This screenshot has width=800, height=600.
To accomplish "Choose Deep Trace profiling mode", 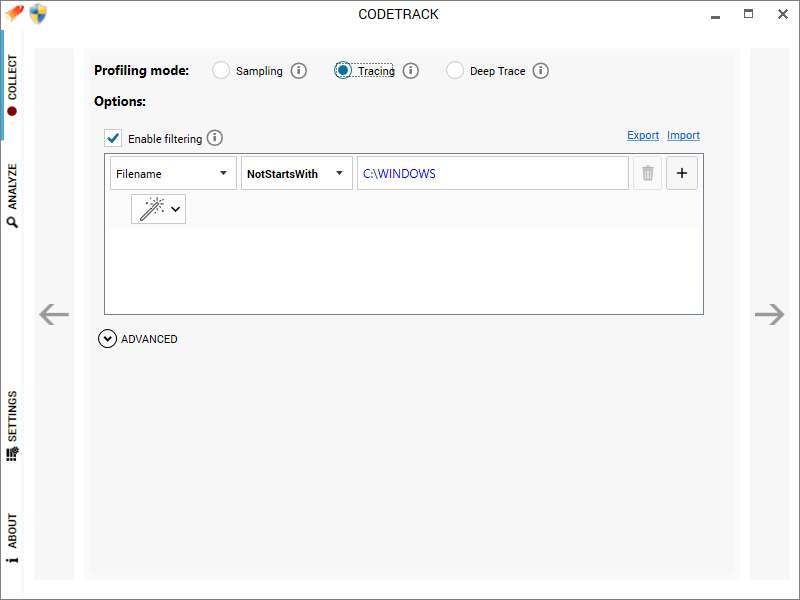I will [455, 70].
